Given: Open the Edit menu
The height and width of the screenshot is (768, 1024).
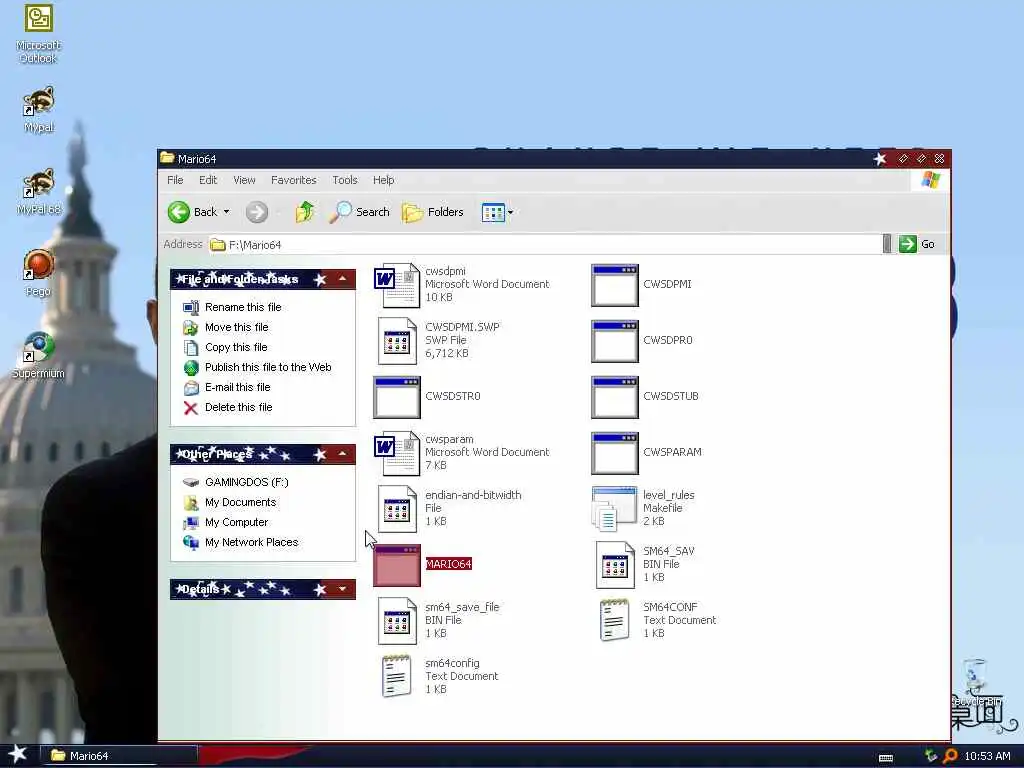Looking at the screenshot, I should (208, 180).
